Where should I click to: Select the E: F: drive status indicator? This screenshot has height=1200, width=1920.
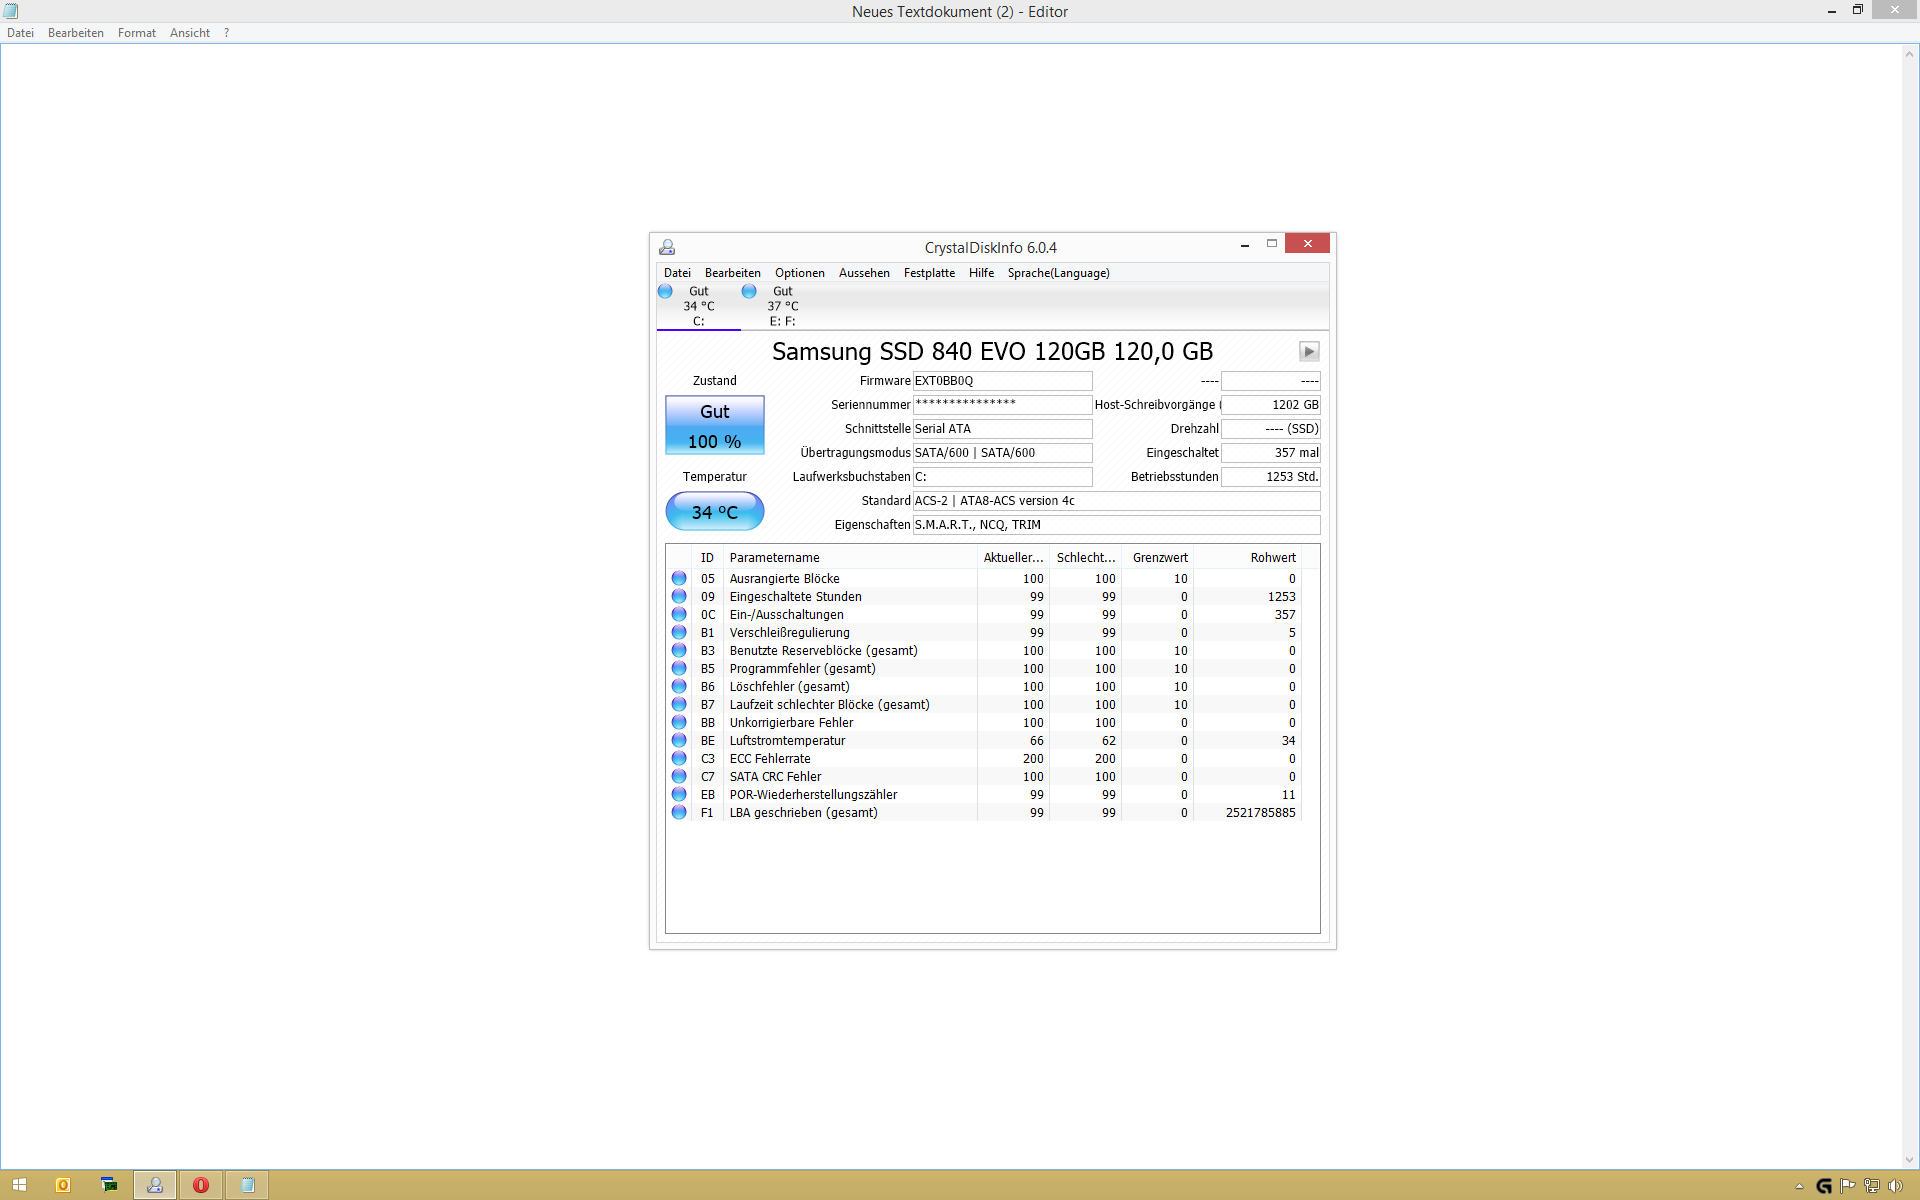(x=782, y=306)
